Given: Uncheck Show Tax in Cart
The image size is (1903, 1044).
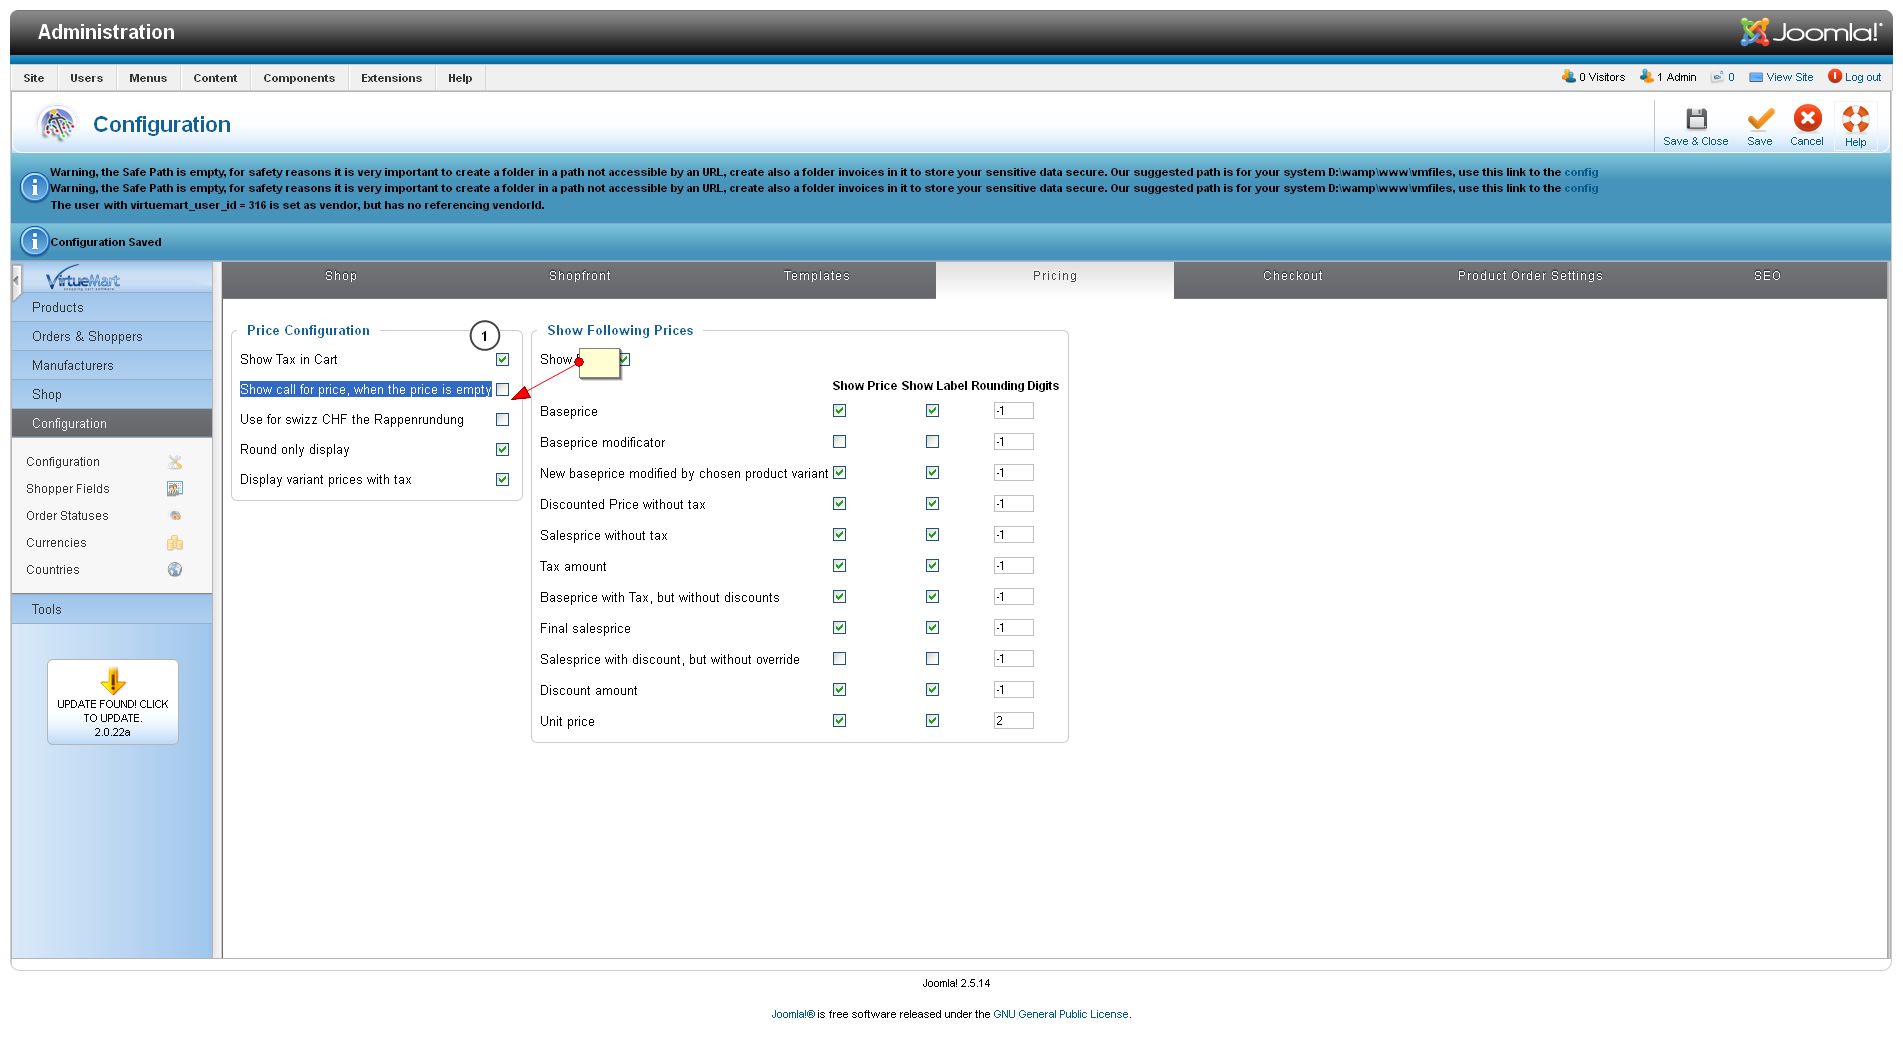Looking at the screenshot, I should click(503, 360).
